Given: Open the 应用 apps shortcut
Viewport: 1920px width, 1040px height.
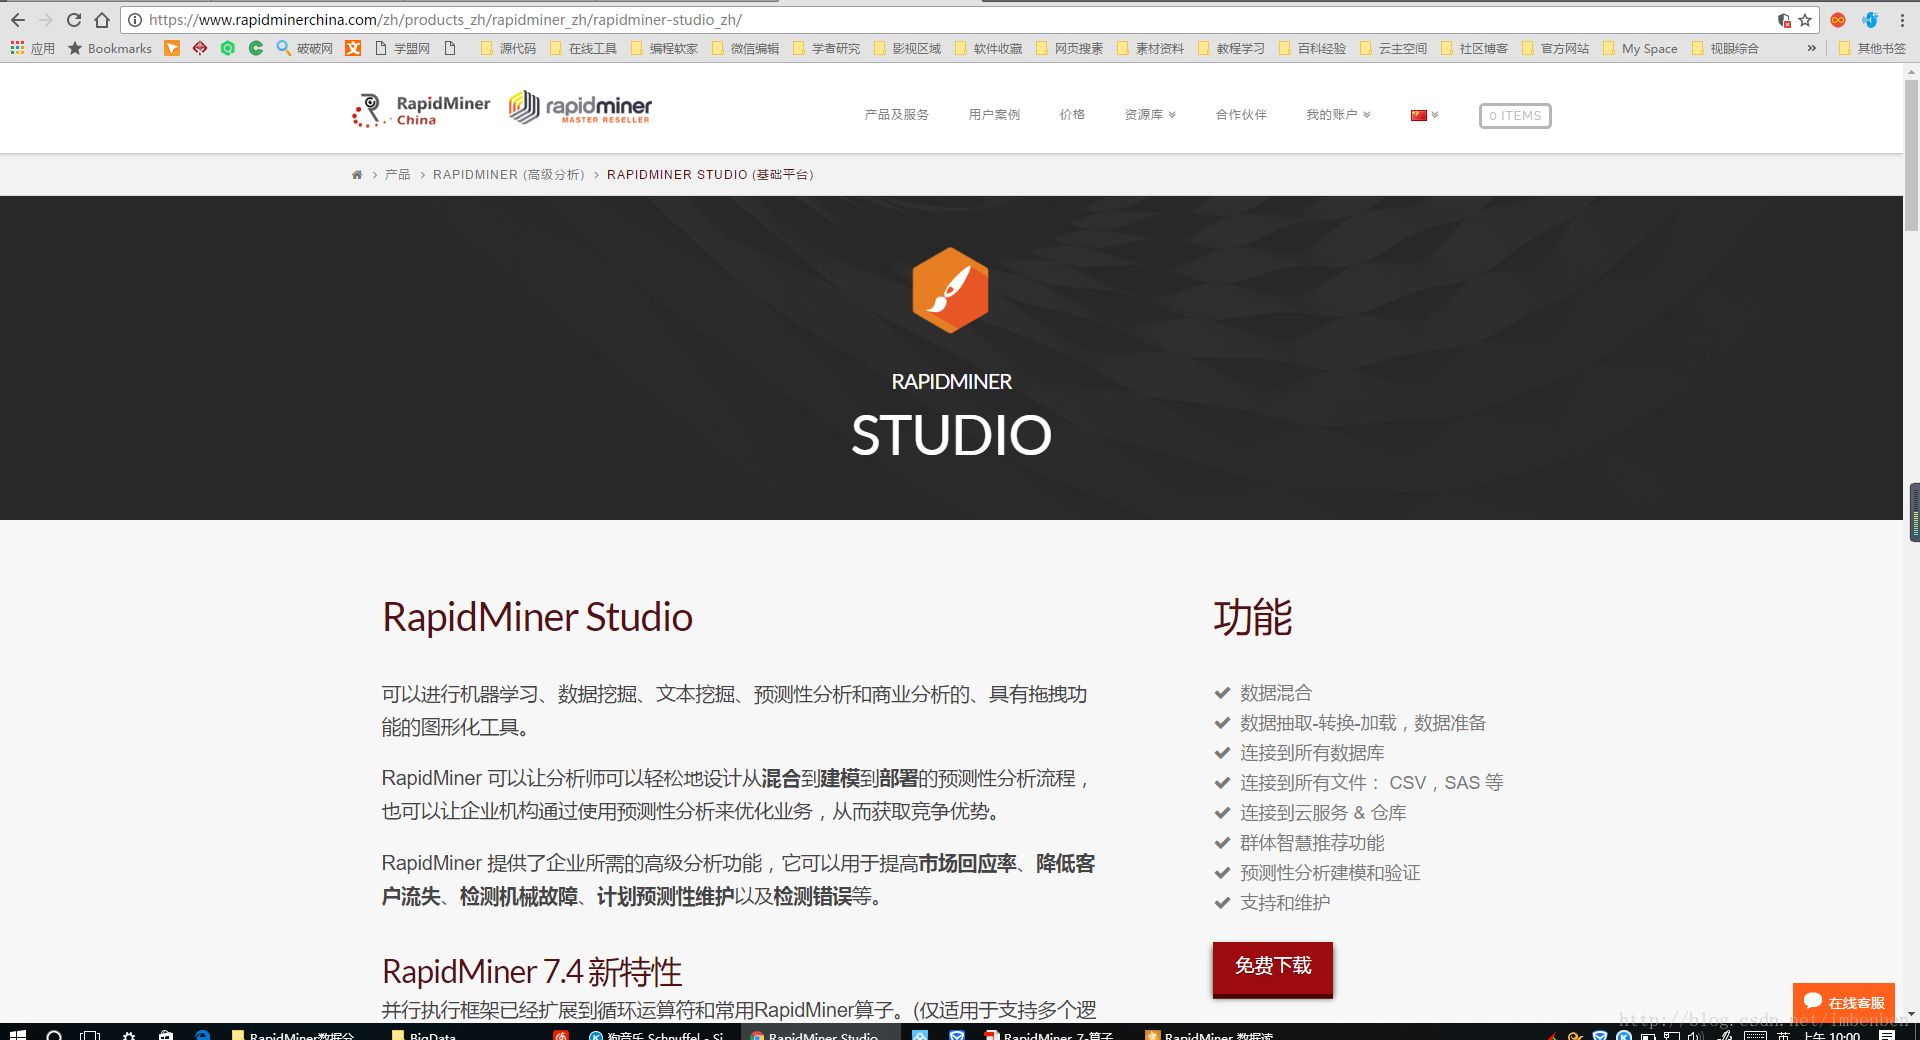Looking at the screenshot, I should pyautogui.click(x=32, y=48).
